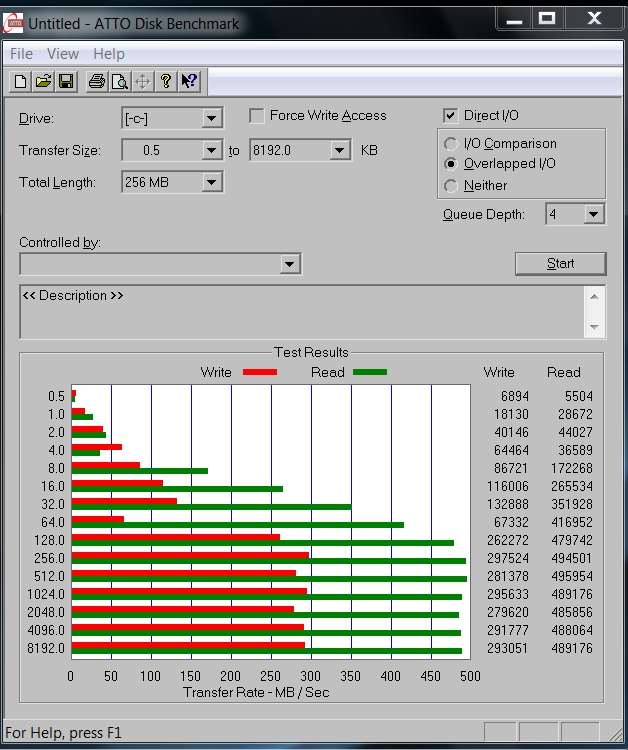
Task: Click the Print toolbar icon
Action: (97, 81)
